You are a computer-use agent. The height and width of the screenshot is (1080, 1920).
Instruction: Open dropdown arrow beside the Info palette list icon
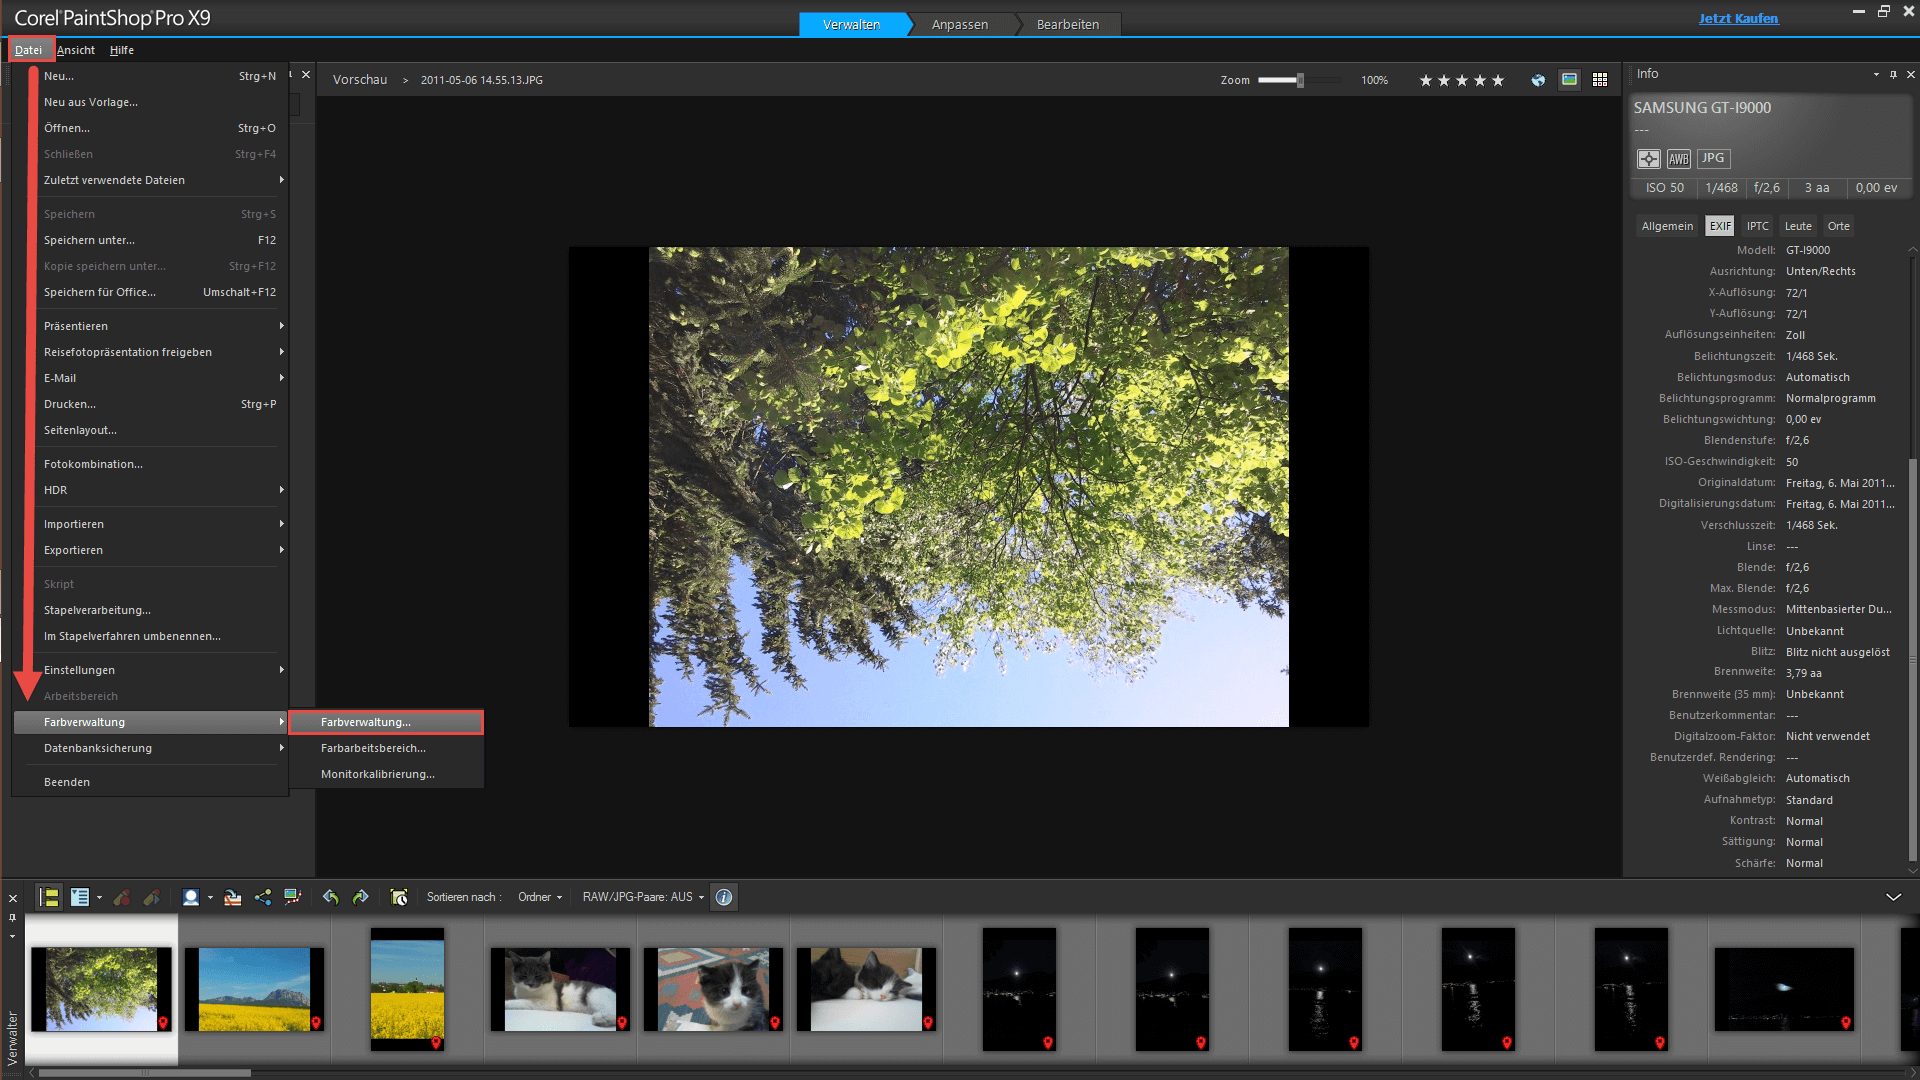pos(99,898)
